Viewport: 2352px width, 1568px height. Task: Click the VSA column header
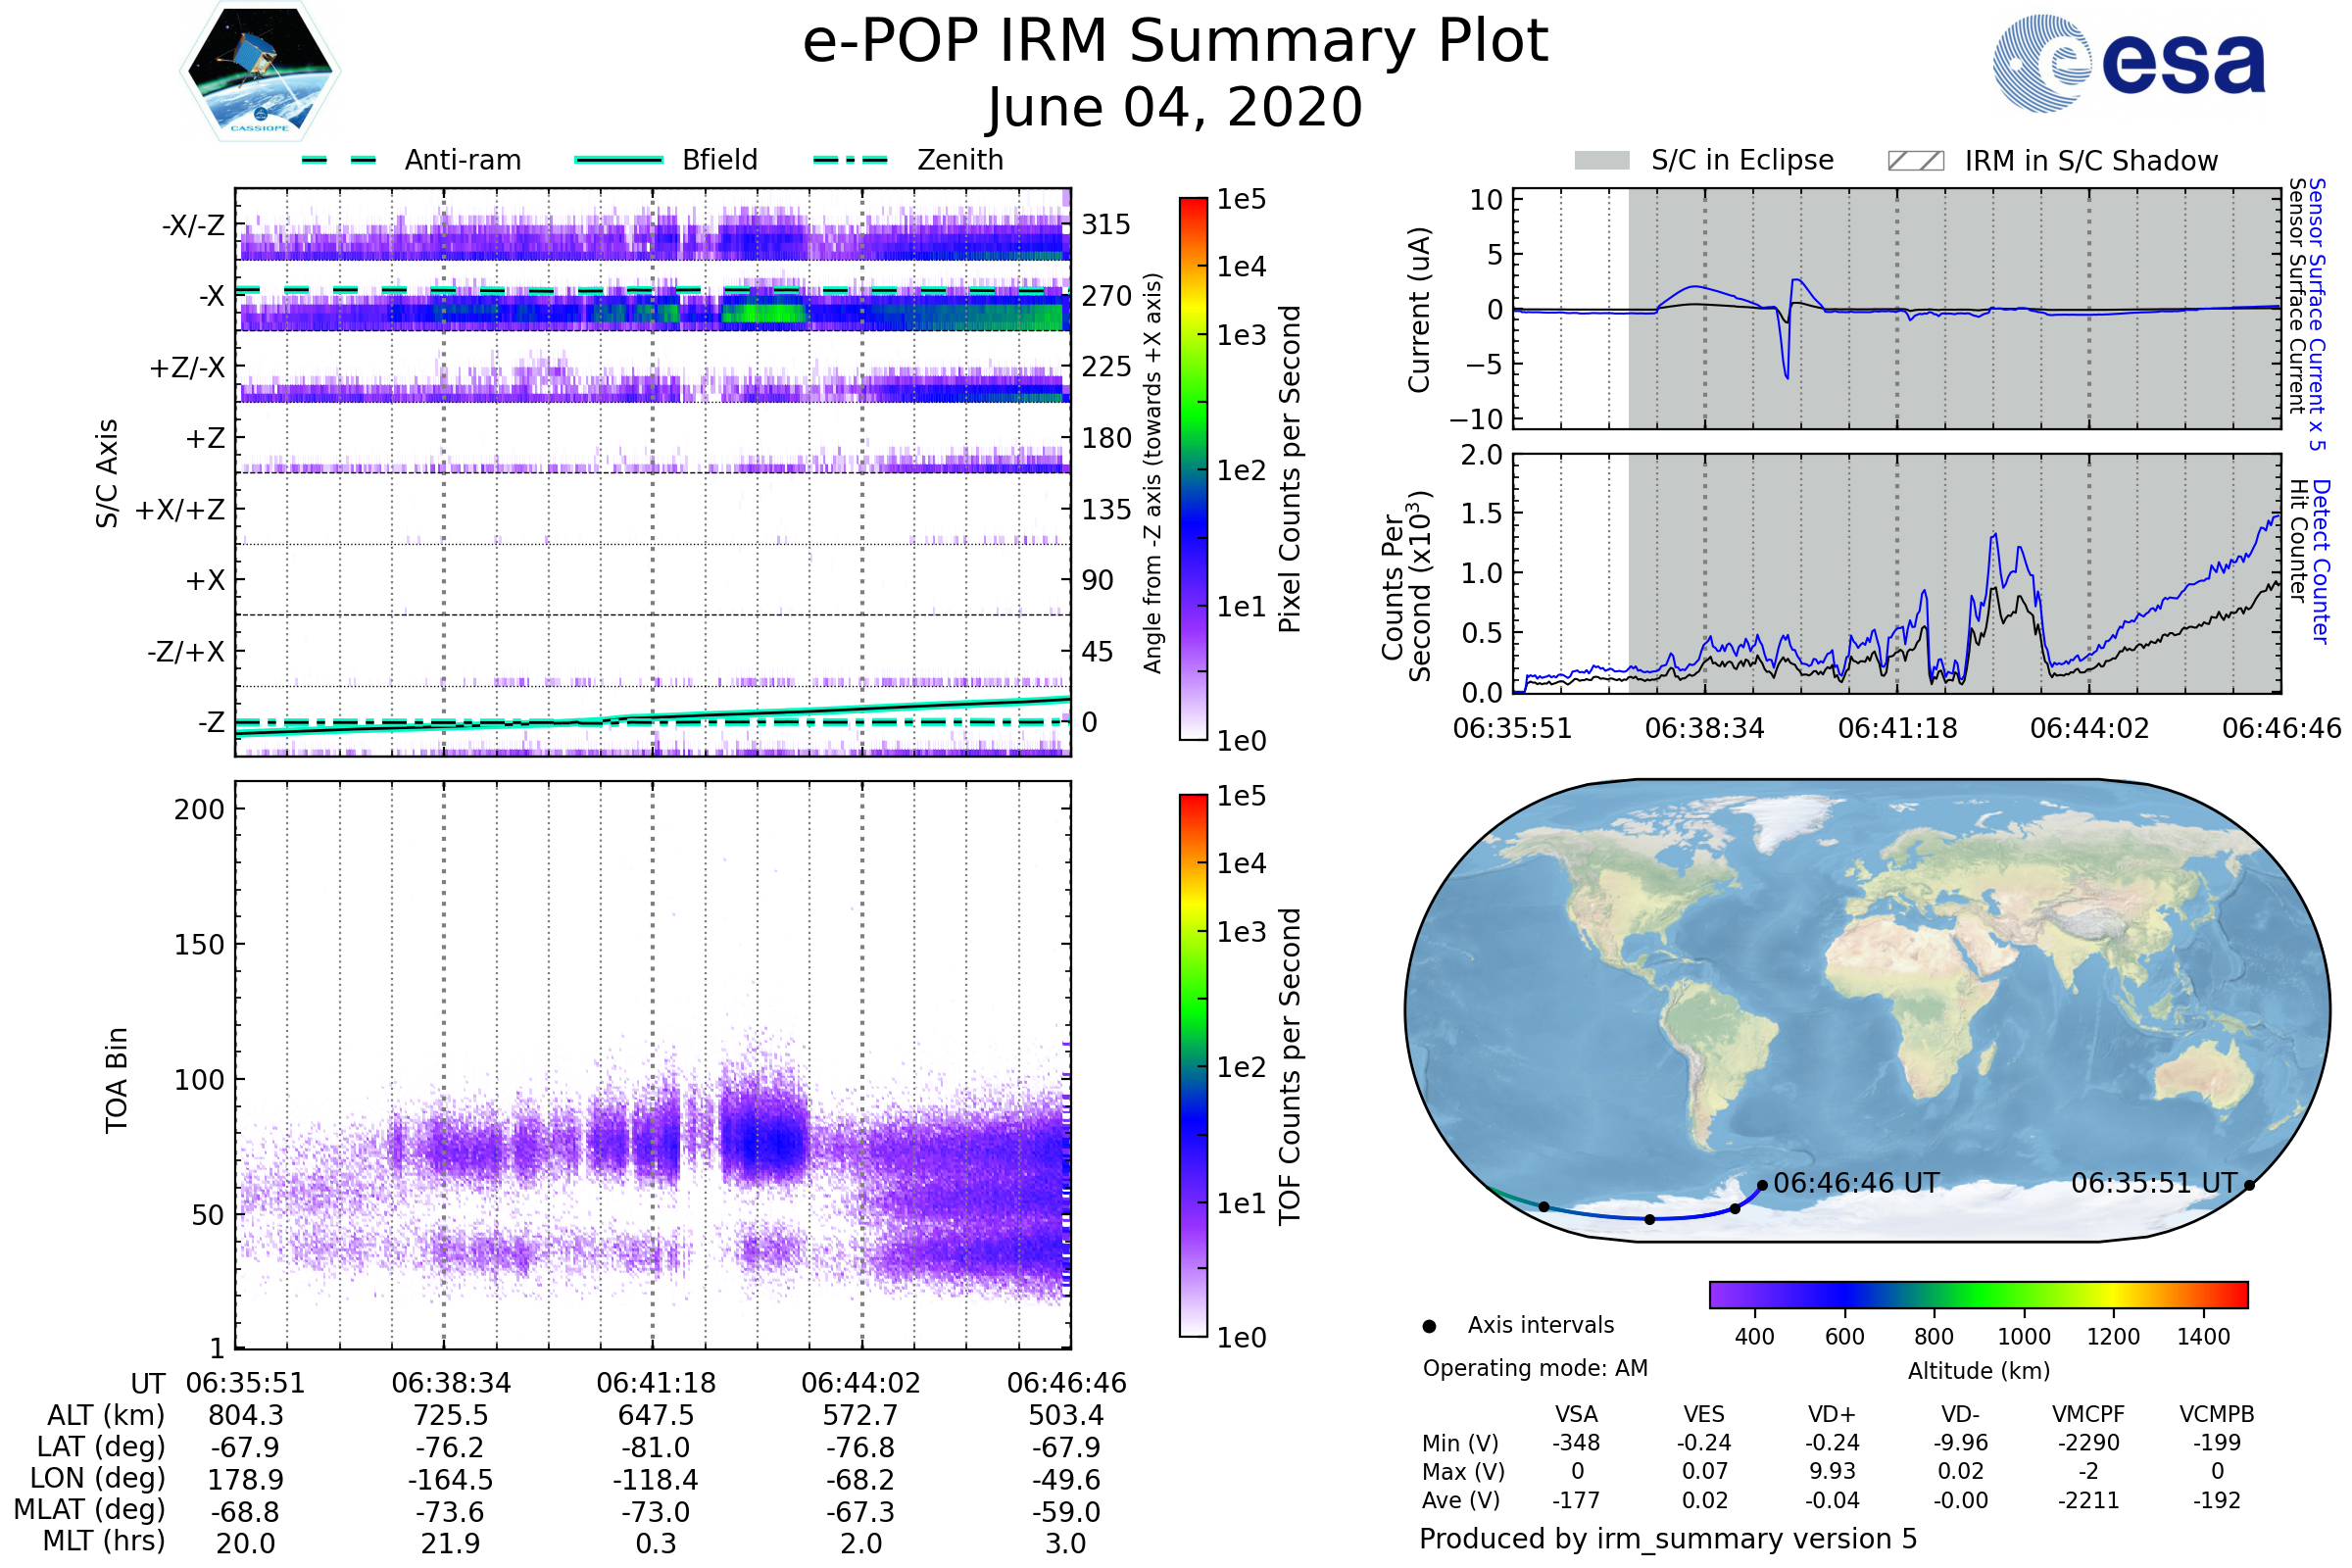[1577, 1415]
